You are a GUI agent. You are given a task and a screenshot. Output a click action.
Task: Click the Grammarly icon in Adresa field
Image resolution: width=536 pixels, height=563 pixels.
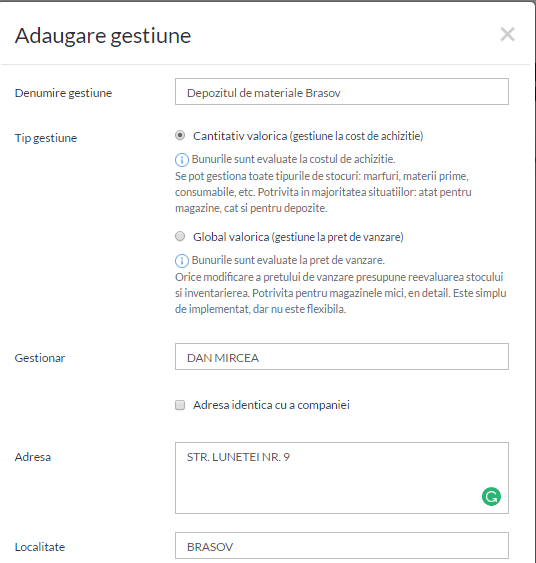[491, 496]
